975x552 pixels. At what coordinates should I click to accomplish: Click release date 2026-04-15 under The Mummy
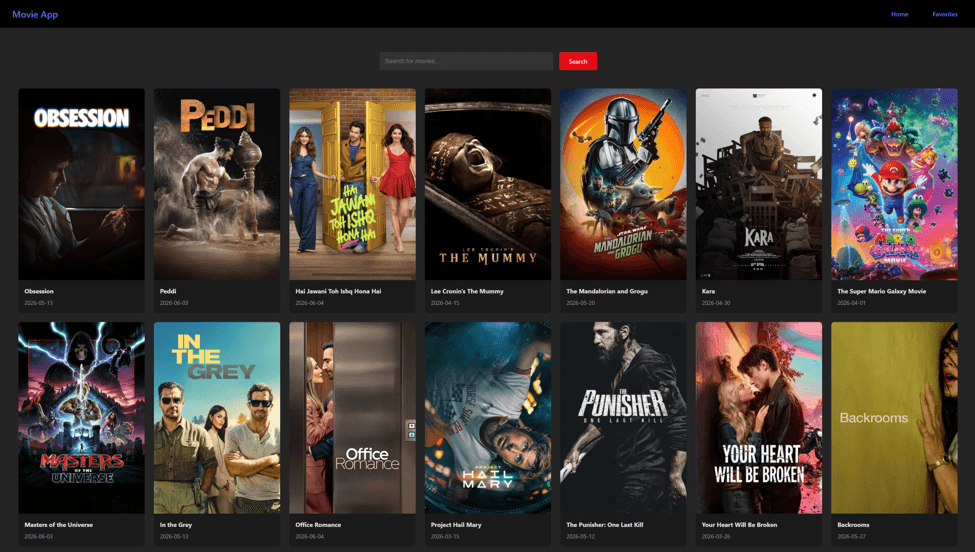click(445, 303)
